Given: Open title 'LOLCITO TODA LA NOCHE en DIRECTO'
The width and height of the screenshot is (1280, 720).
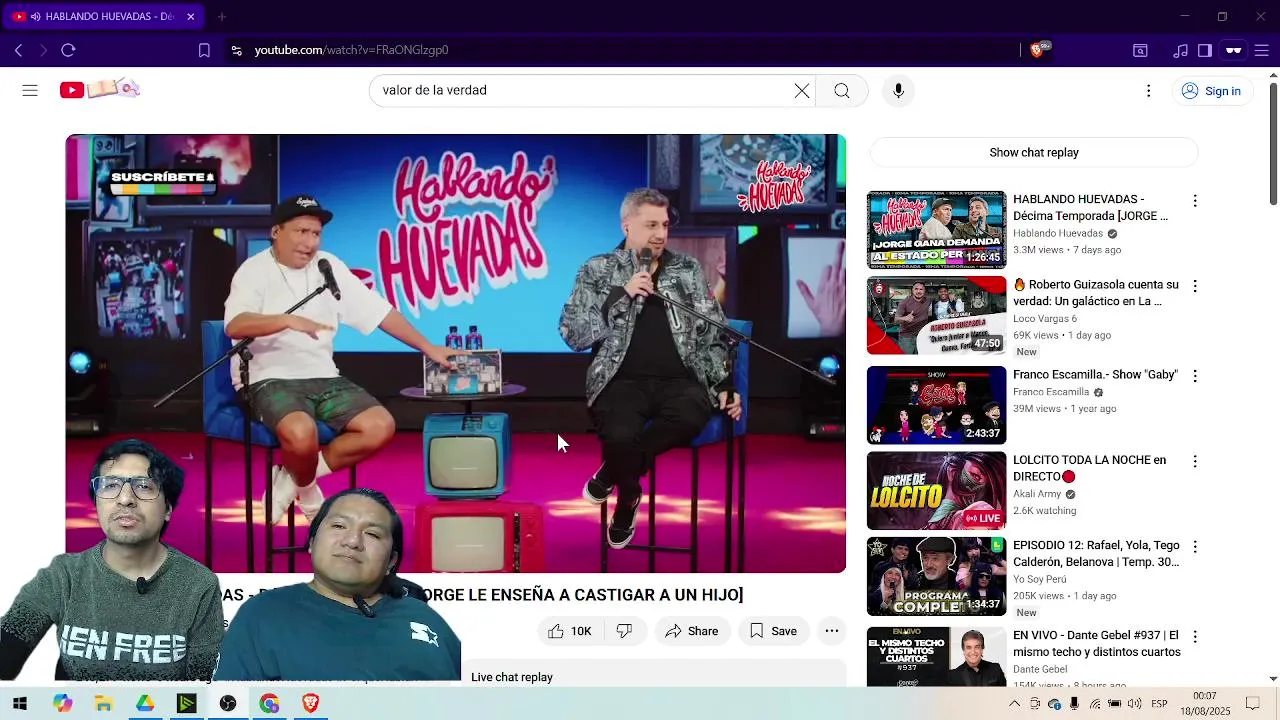Looking at the screenshot, I should (x=1089, y=468).
